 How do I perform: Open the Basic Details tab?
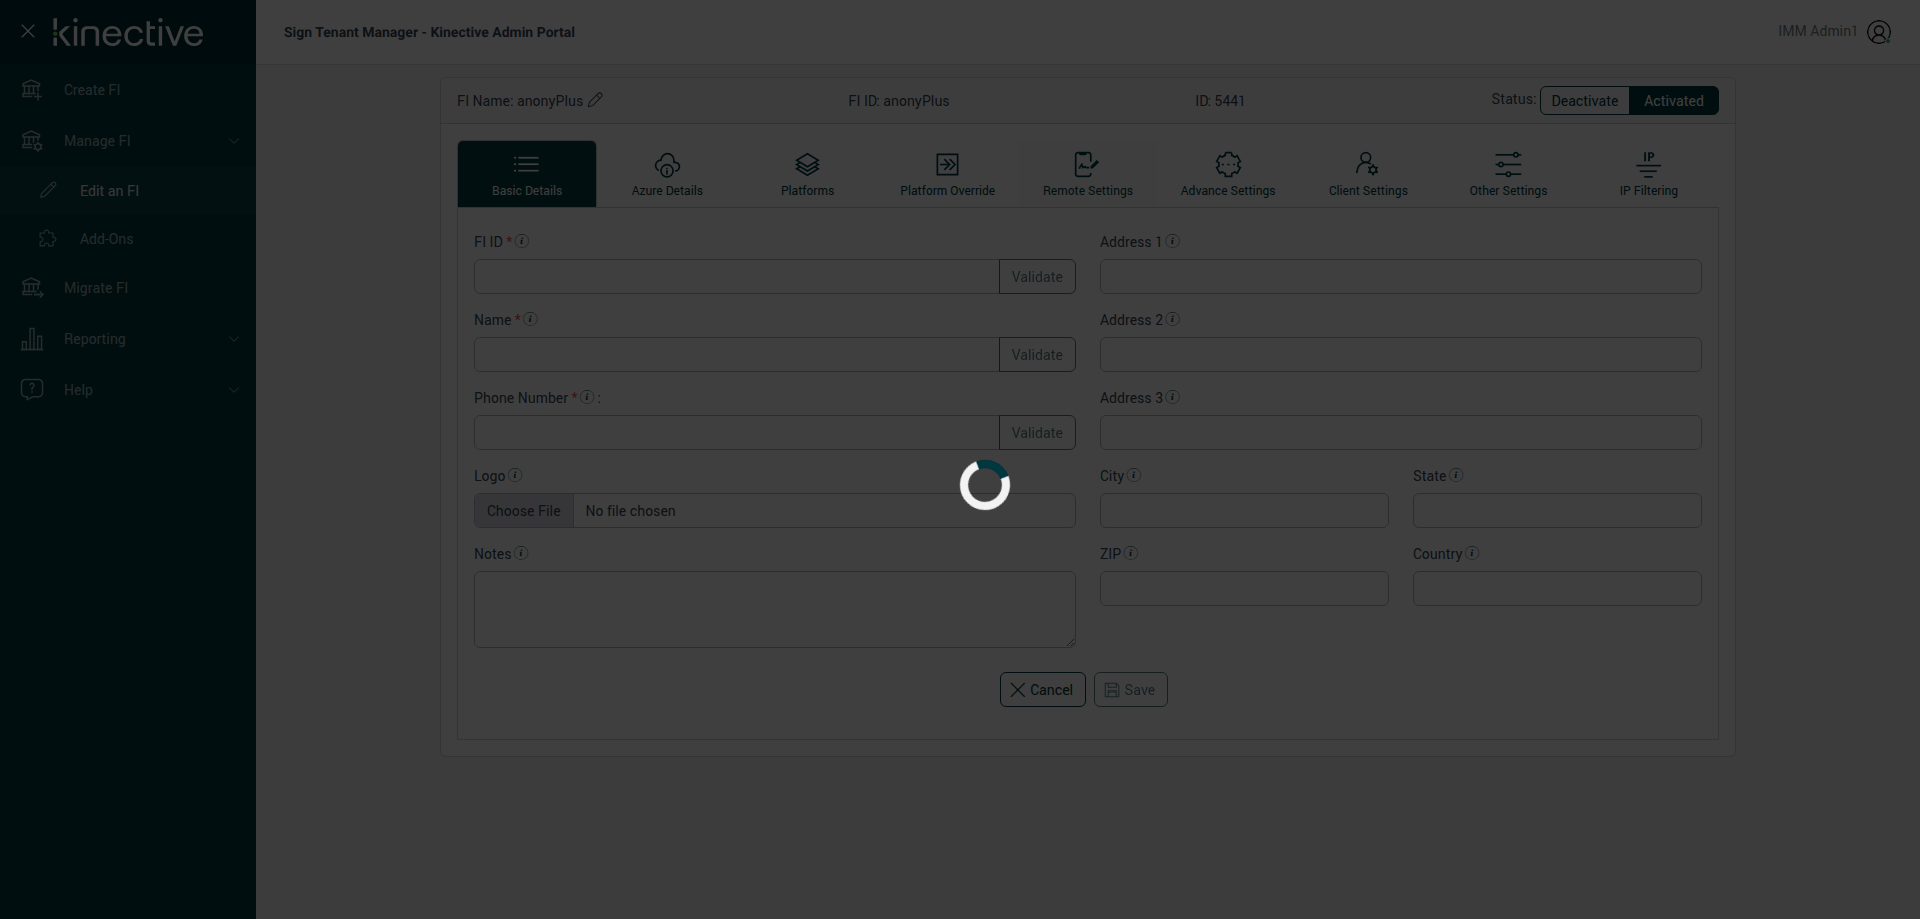click(x=527, y=174)
